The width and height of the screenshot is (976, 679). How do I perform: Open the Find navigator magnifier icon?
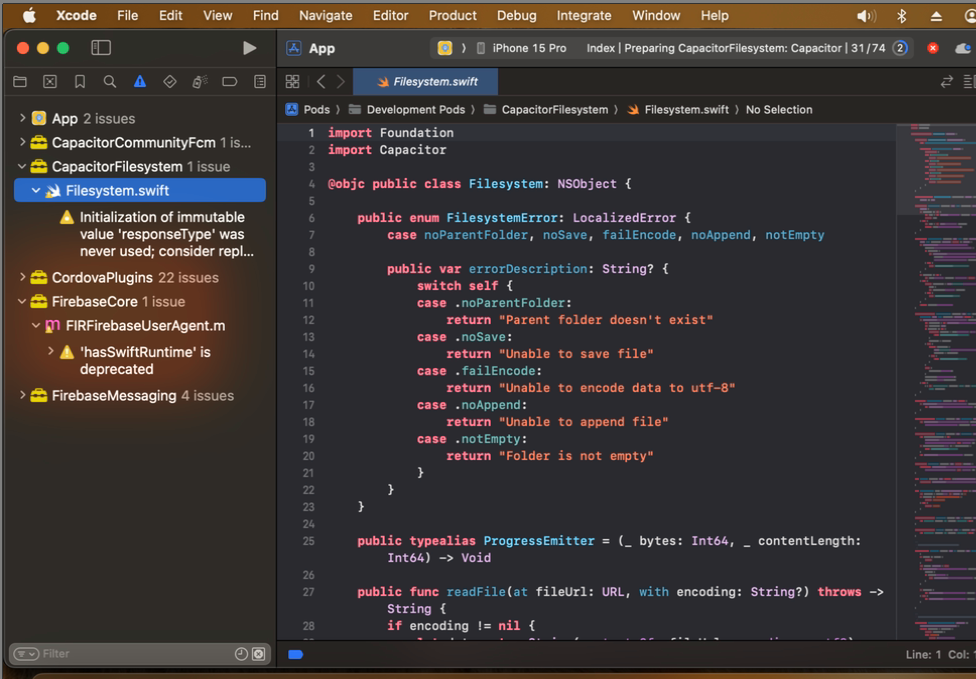tap(110, 82)
